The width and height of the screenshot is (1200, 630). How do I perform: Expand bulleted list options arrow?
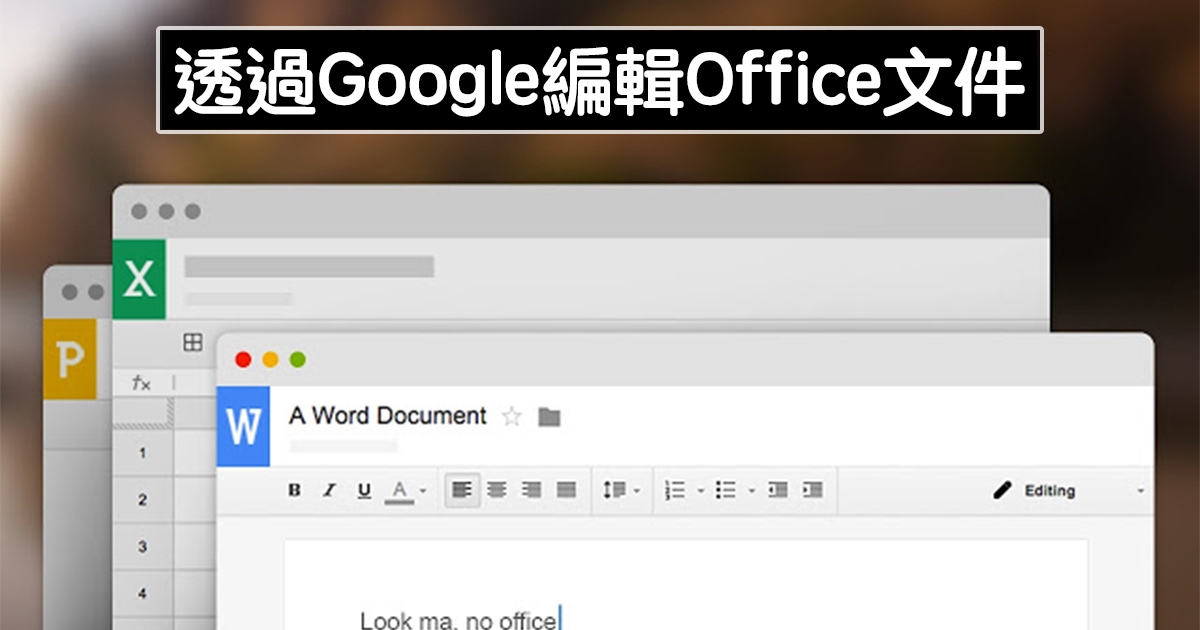751,491
